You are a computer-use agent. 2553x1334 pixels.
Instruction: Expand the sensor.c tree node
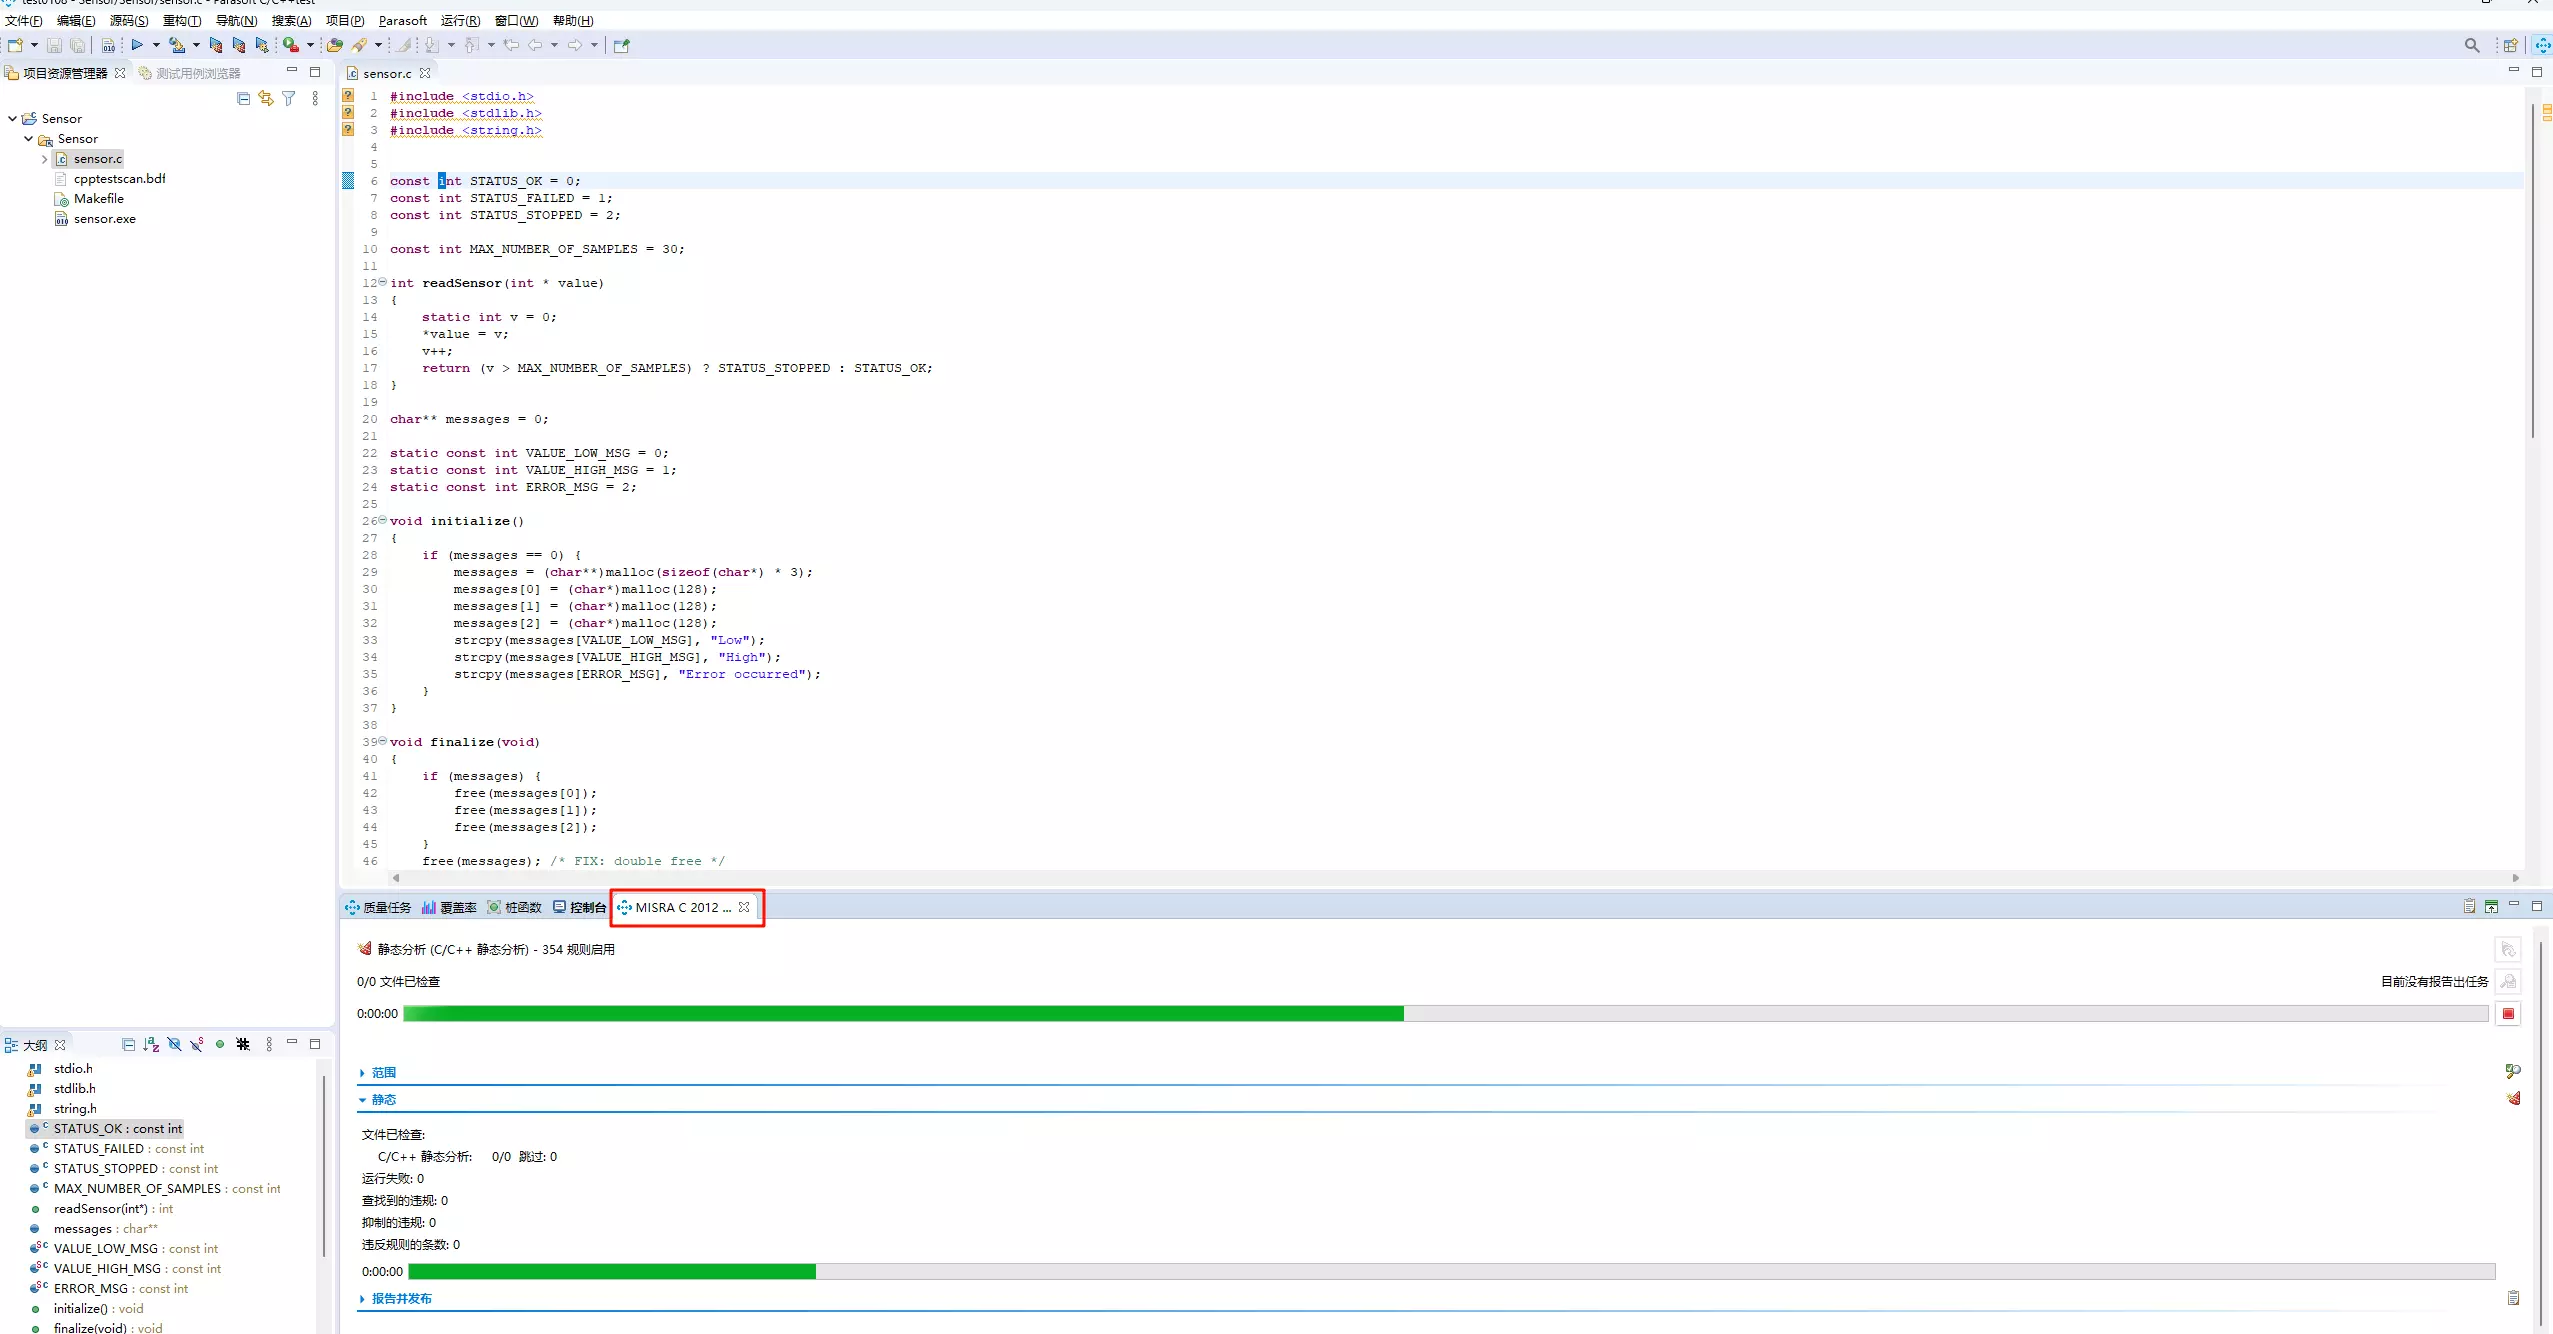point(44,159)
